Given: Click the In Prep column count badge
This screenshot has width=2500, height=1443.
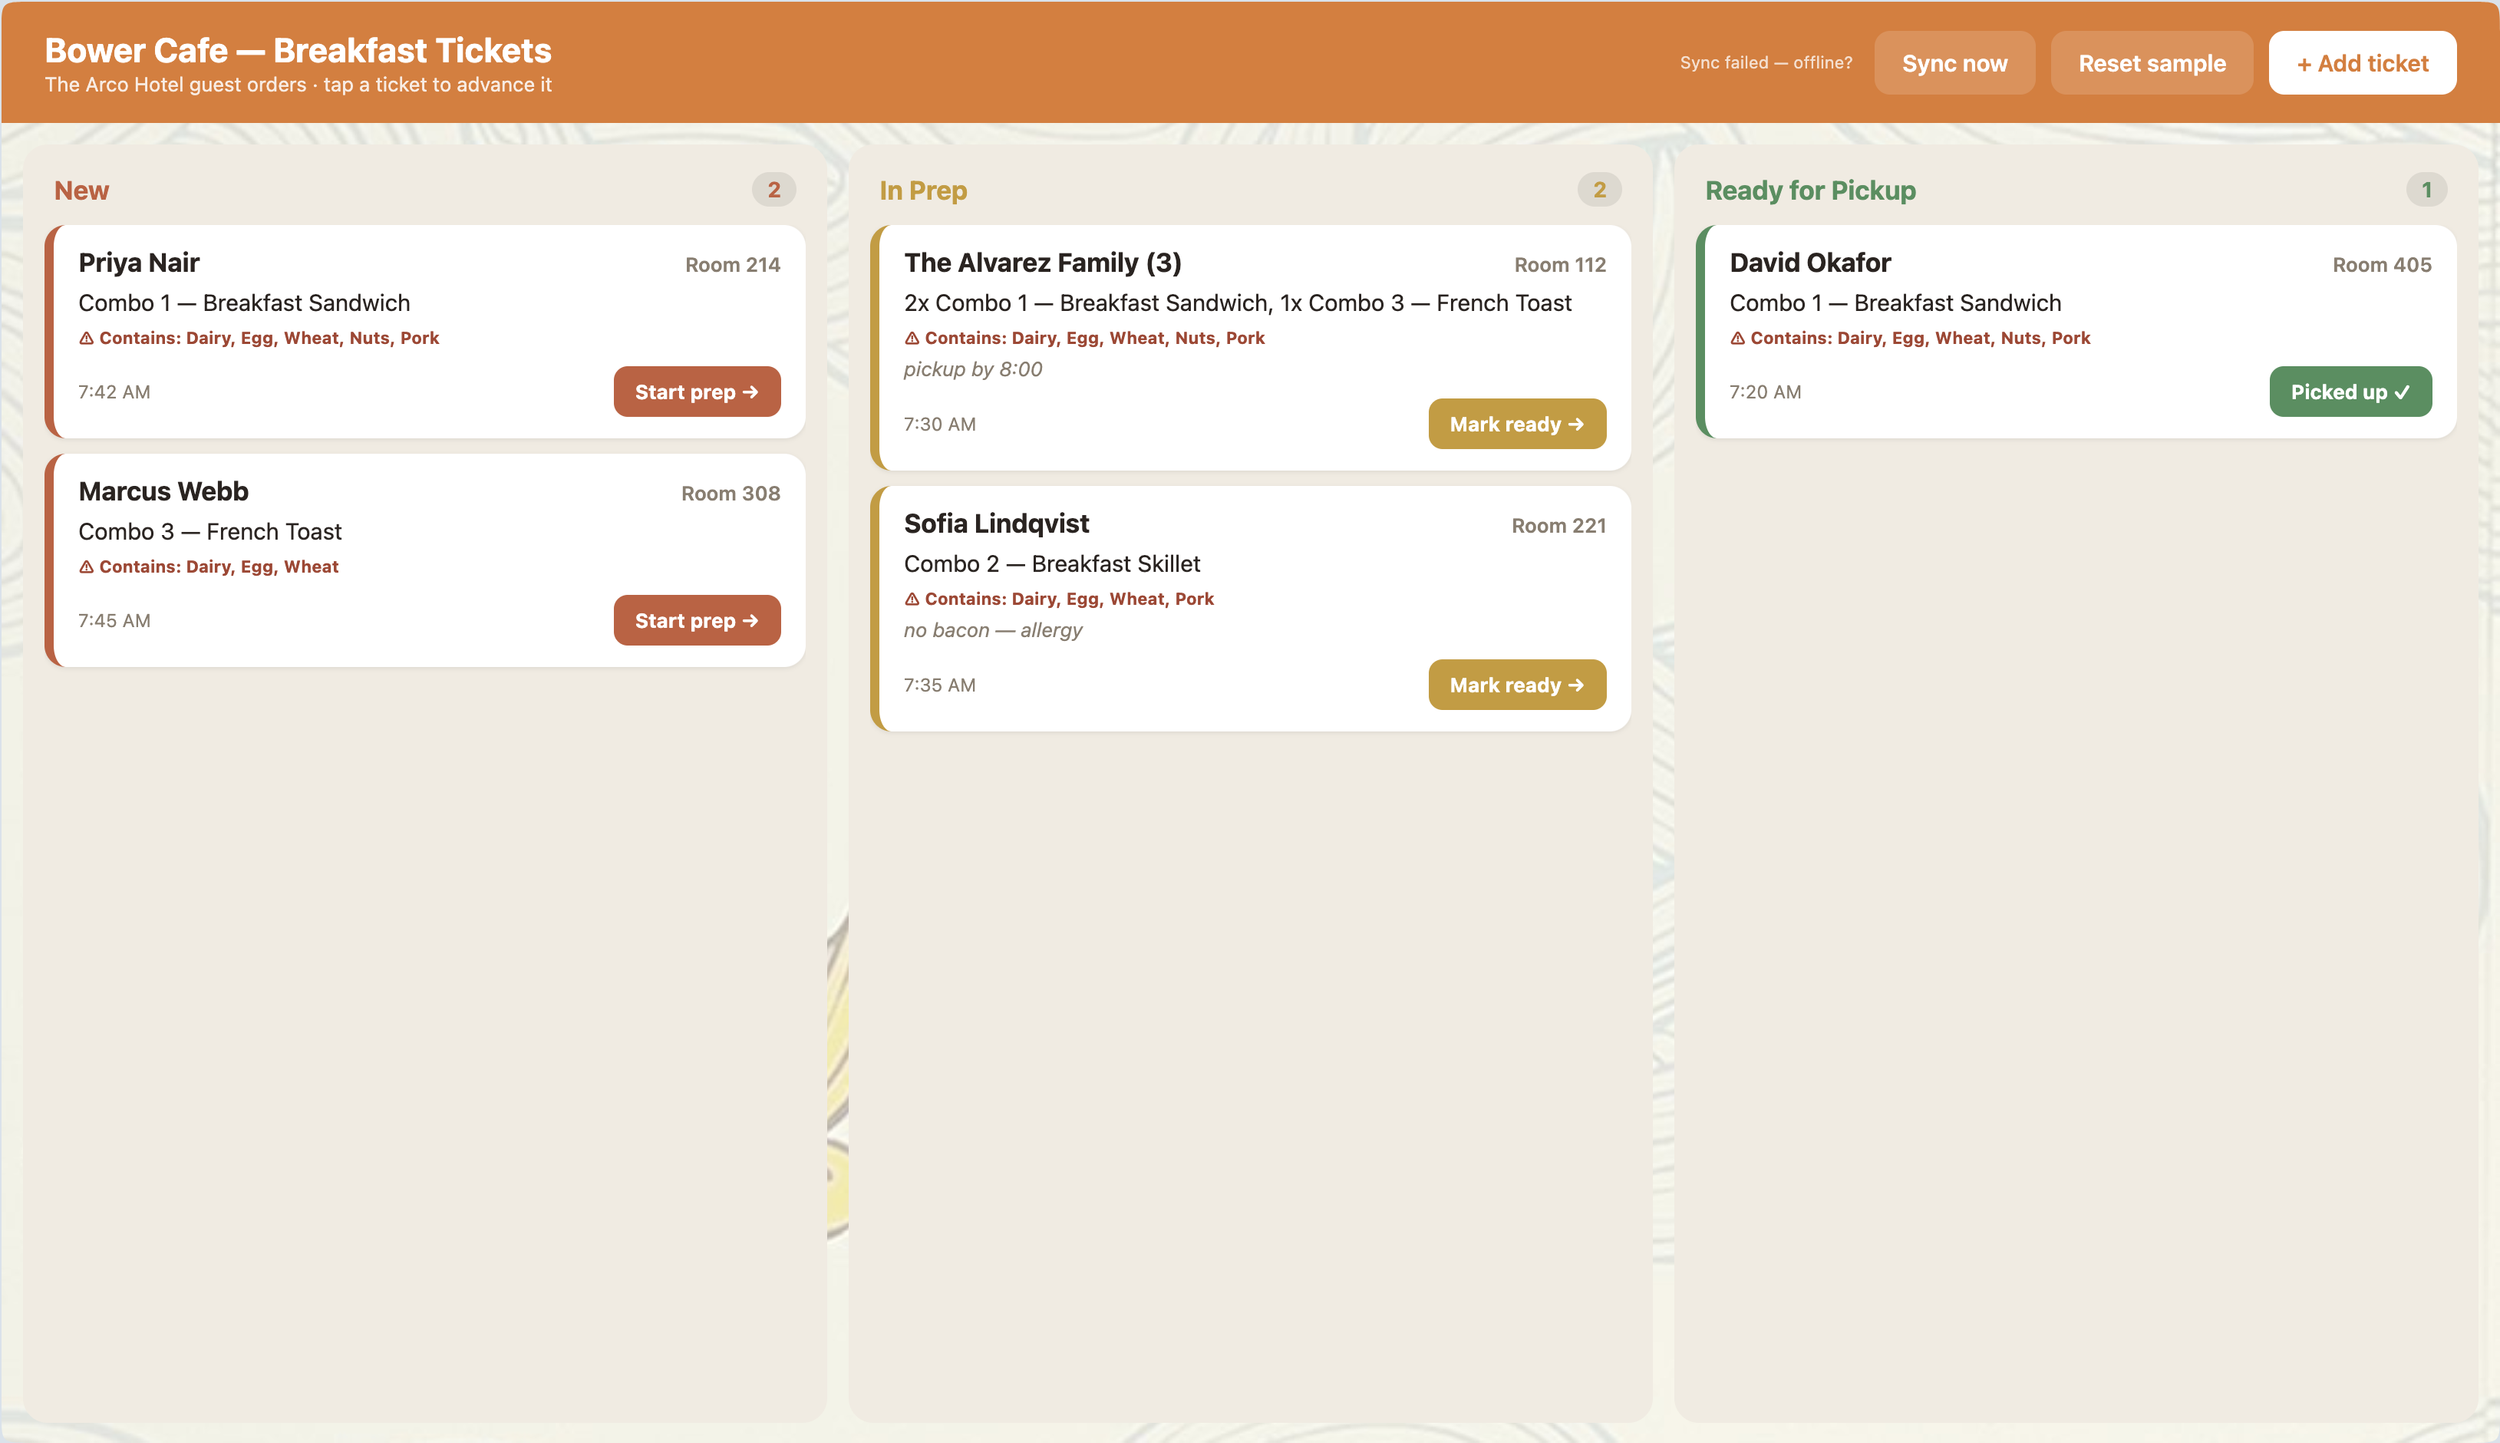Looking at the screenshot, I should tap(1599, 190).
